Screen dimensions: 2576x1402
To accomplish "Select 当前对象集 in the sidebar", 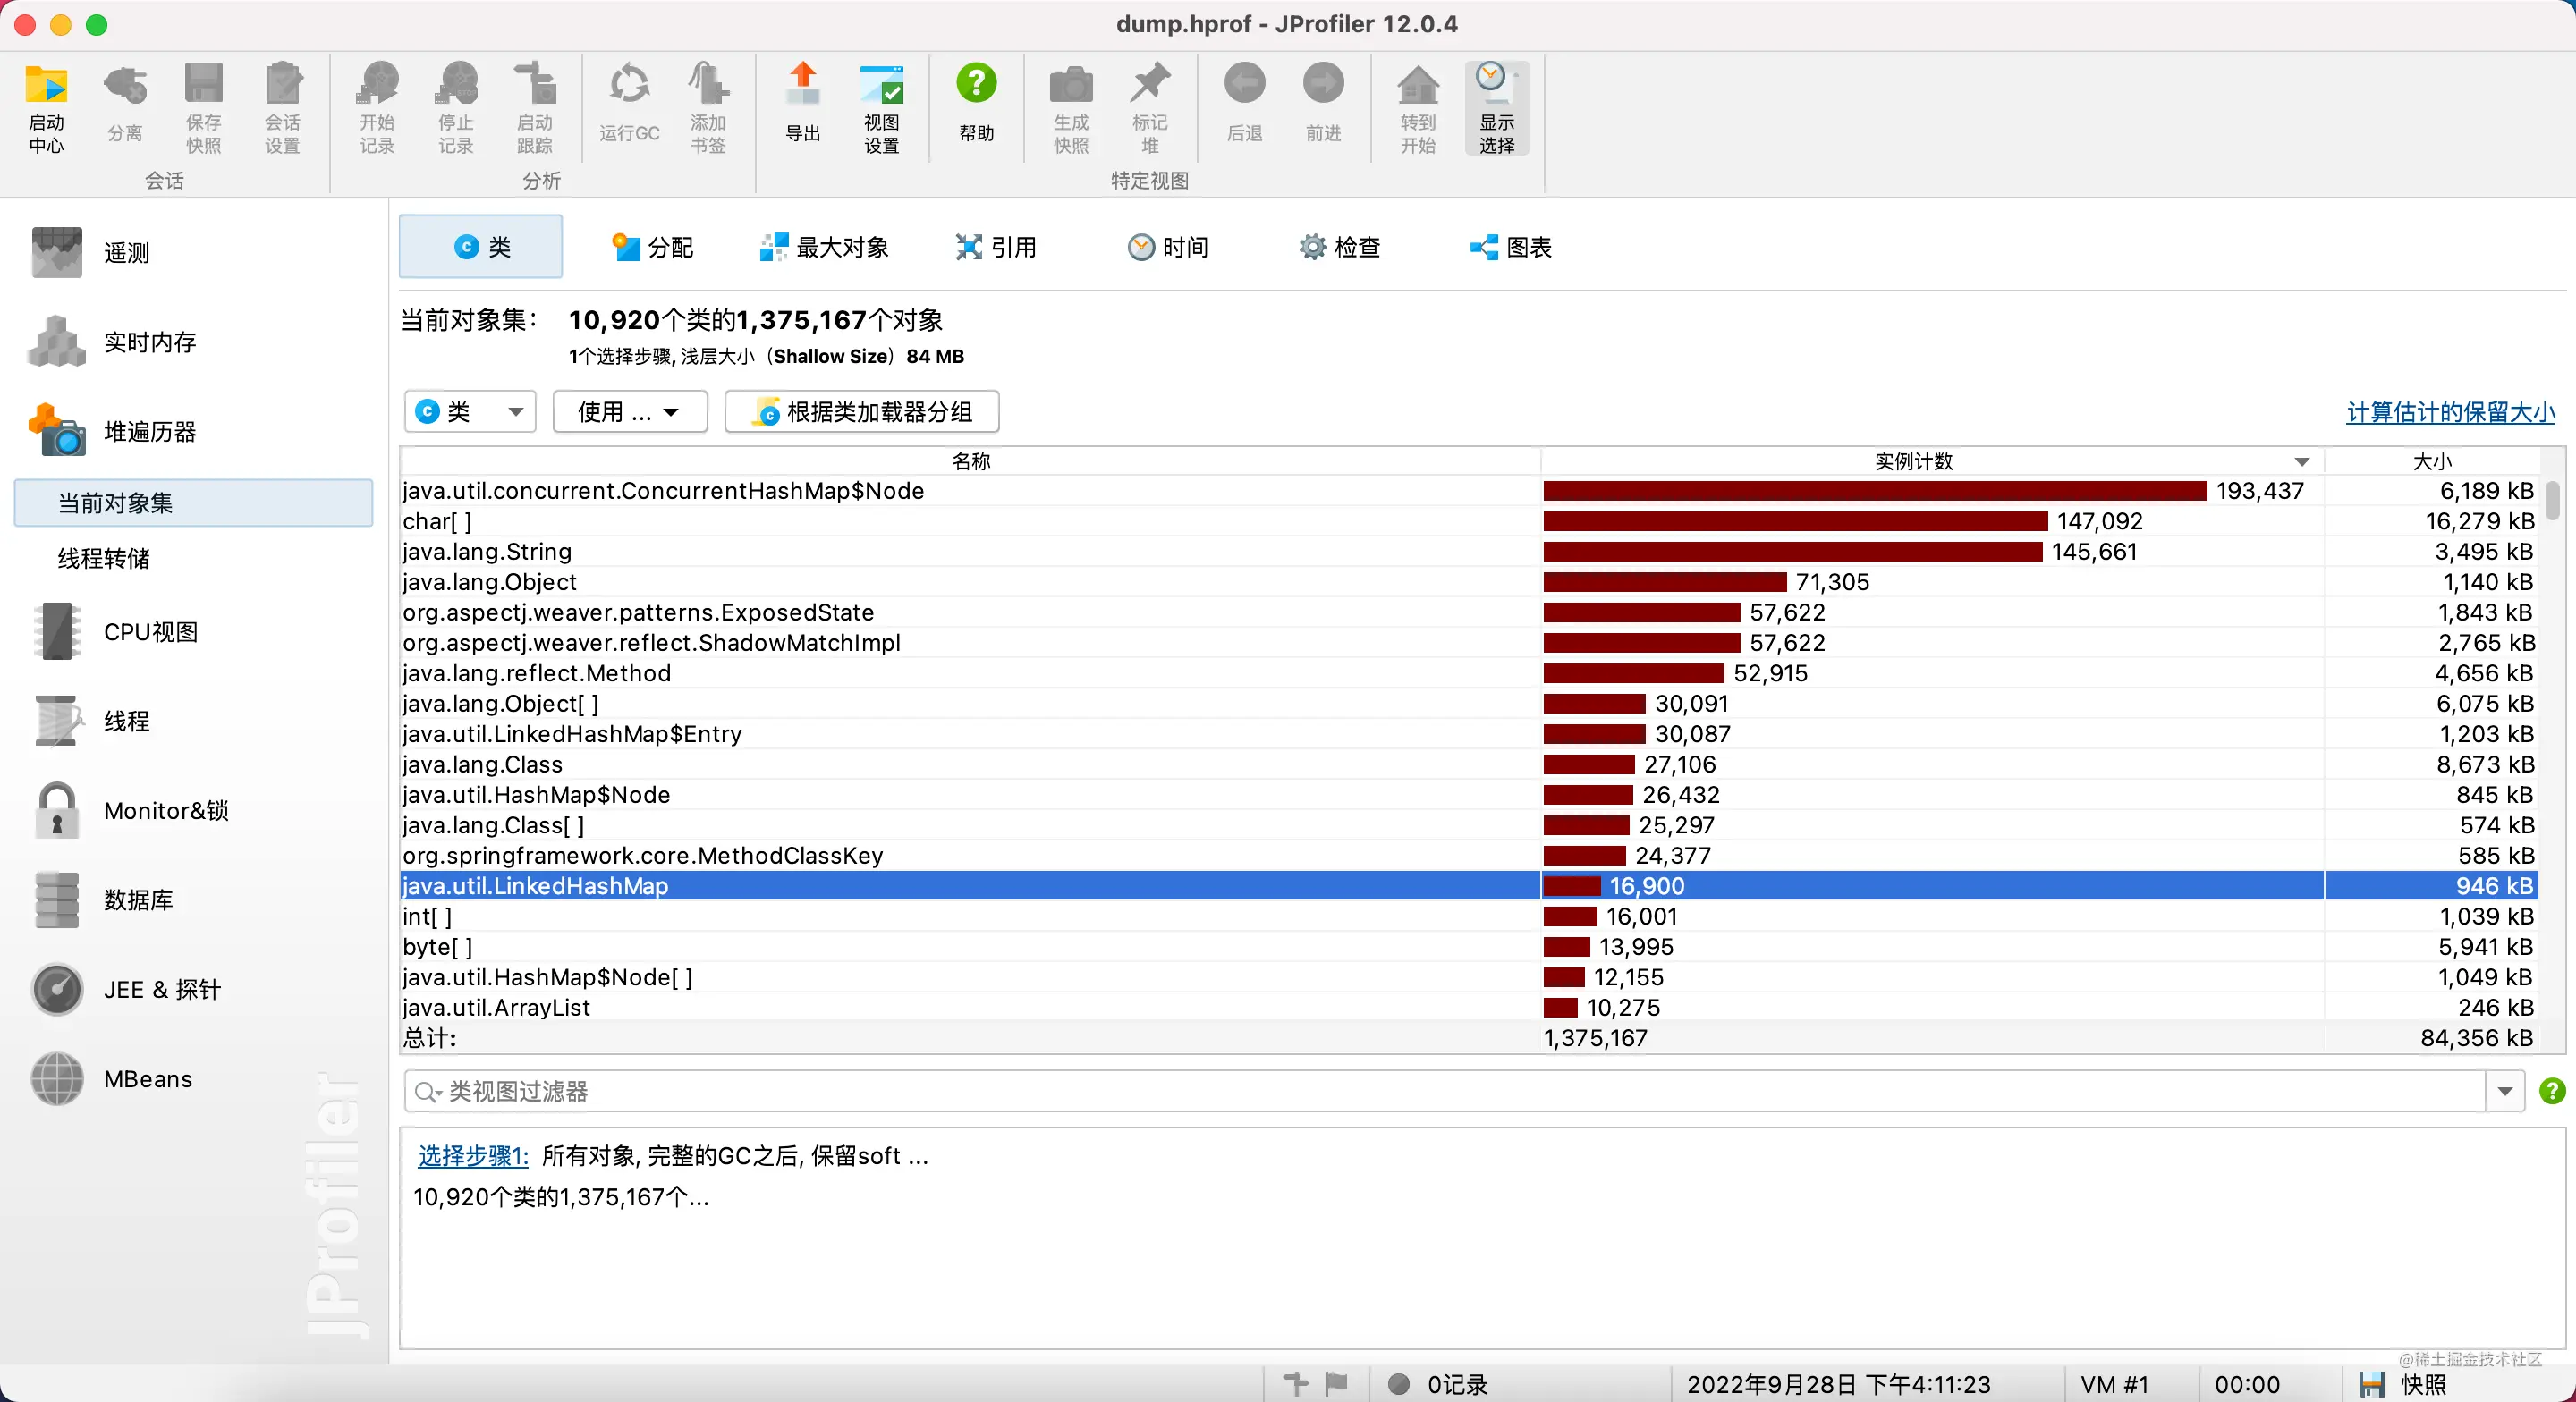I will tap(194, 502).
